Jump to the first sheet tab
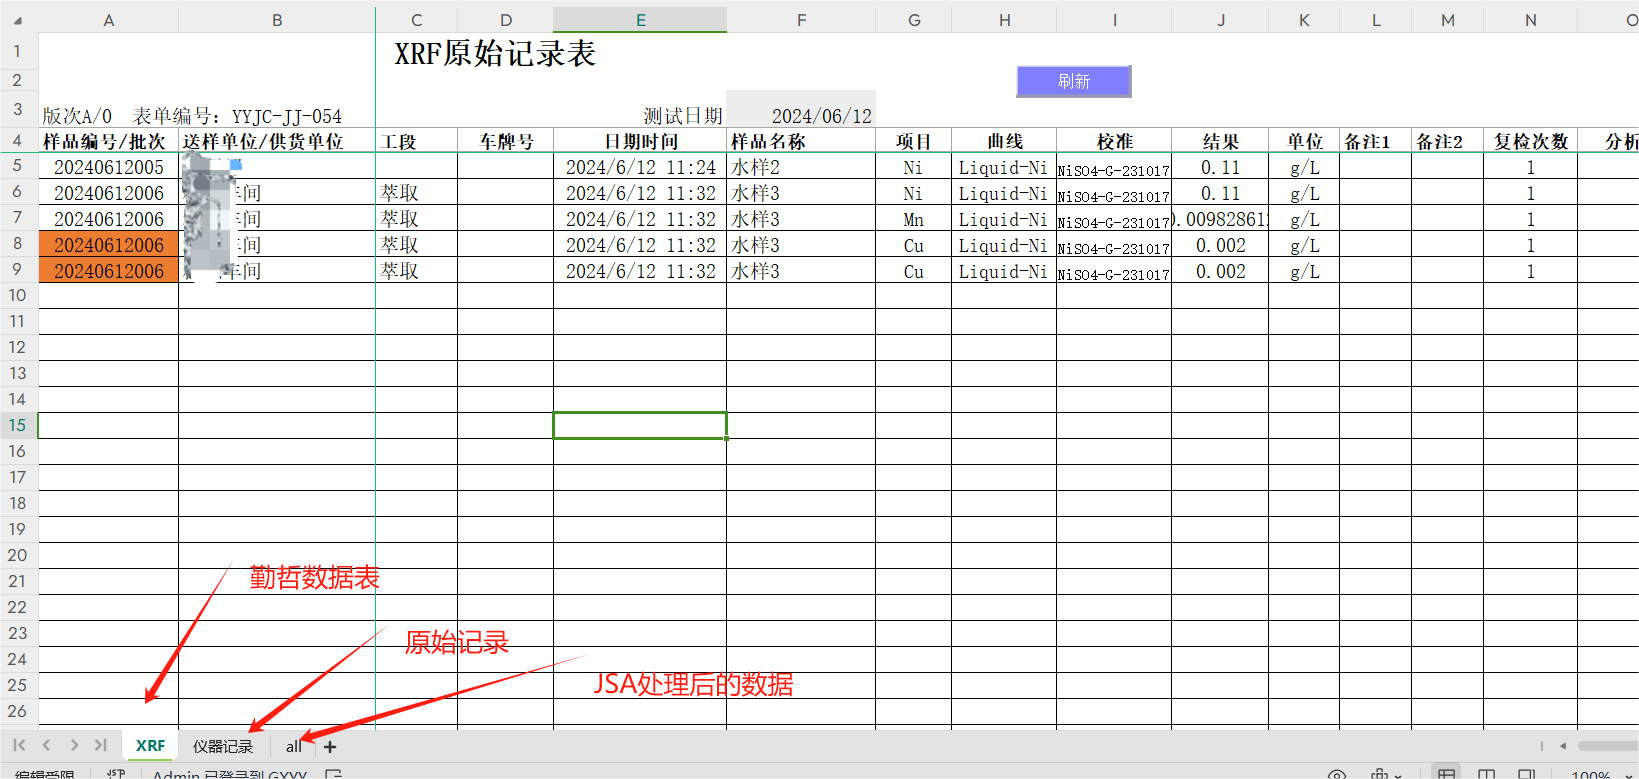The width and height of the screenshot is (1639, 779). [19, 746]
